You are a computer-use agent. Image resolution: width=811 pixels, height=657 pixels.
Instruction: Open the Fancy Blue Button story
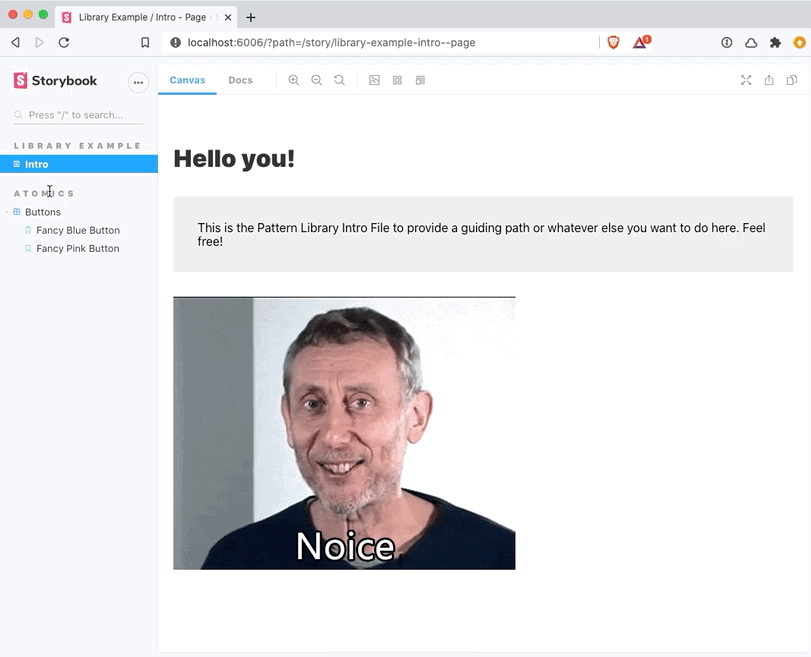tap(77, 230)
